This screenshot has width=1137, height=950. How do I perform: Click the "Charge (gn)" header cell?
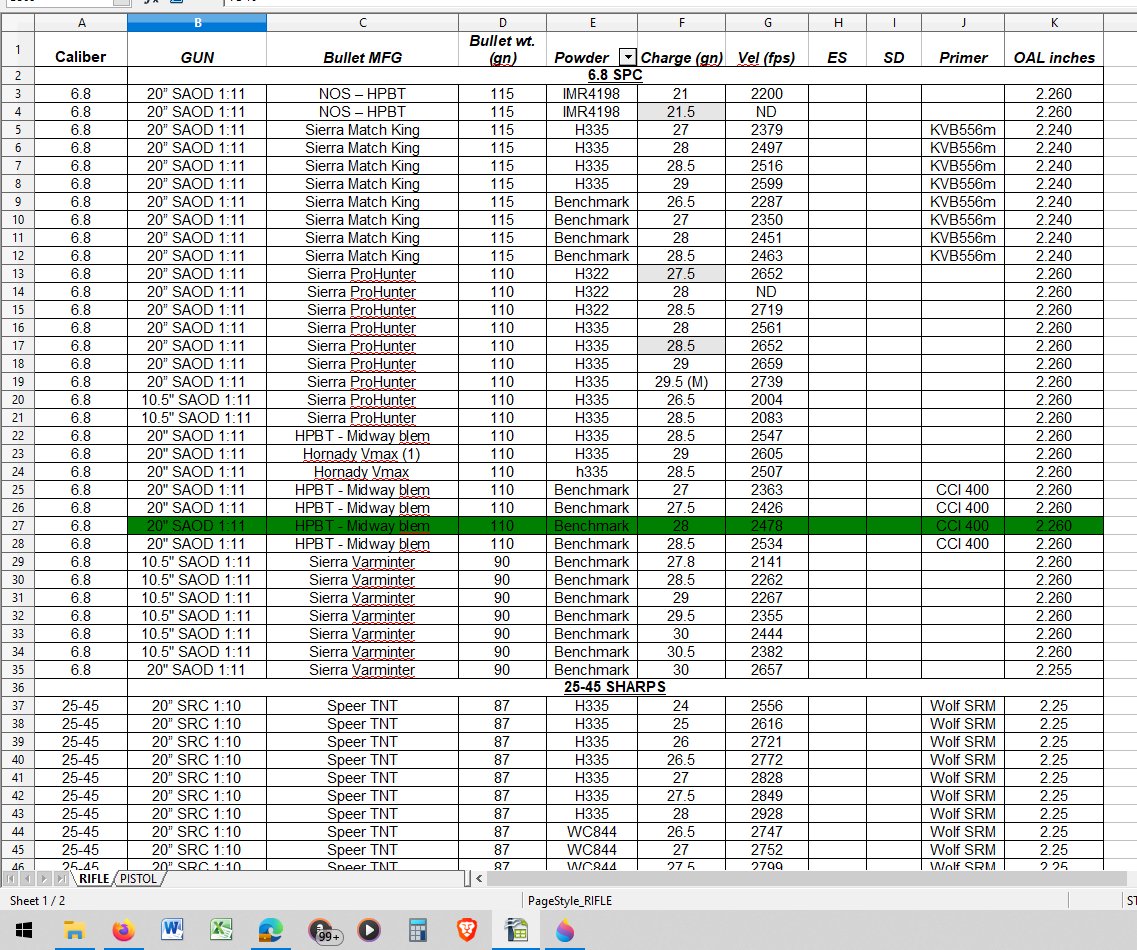(682, 49)
